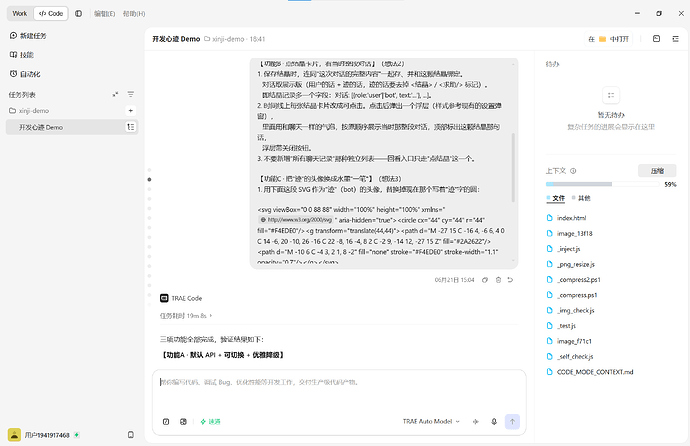Copy the user message dated 06月21日
The height and width of the screenshot is (446, 690).
click(x=484, y=280)
